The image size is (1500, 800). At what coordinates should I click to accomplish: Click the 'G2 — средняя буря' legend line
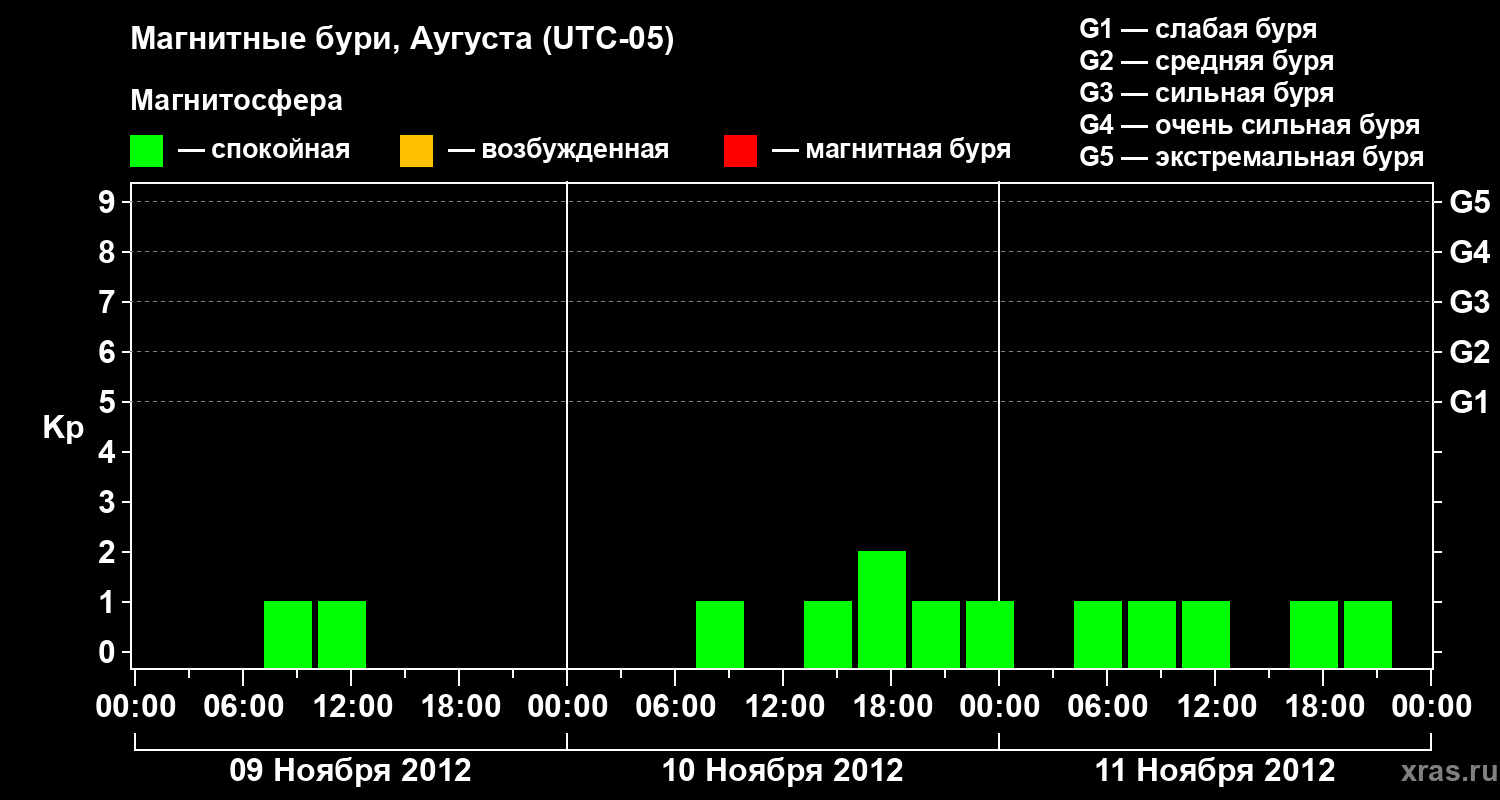(x=1206, y=61)
